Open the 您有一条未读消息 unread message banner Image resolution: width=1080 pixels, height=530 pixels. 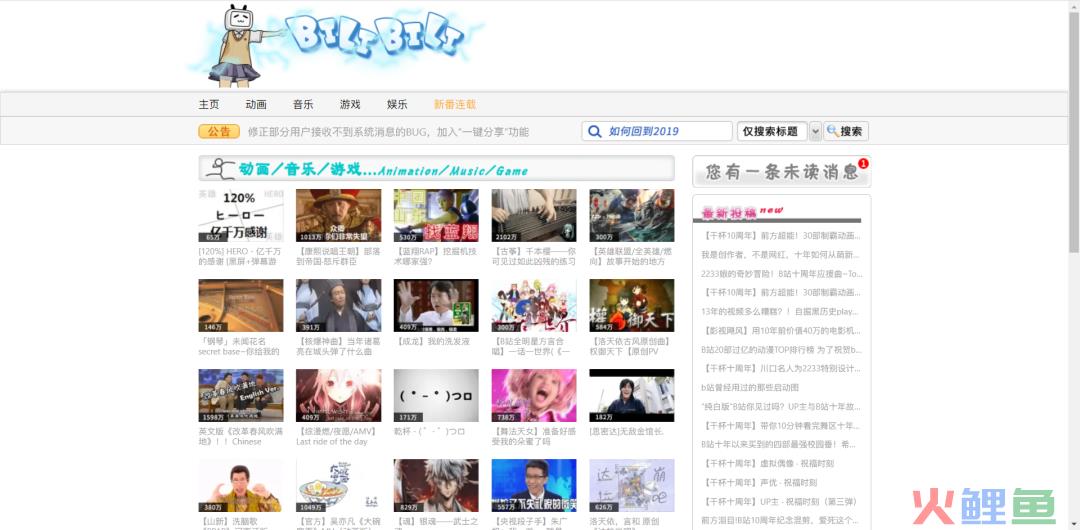point(781,171)
